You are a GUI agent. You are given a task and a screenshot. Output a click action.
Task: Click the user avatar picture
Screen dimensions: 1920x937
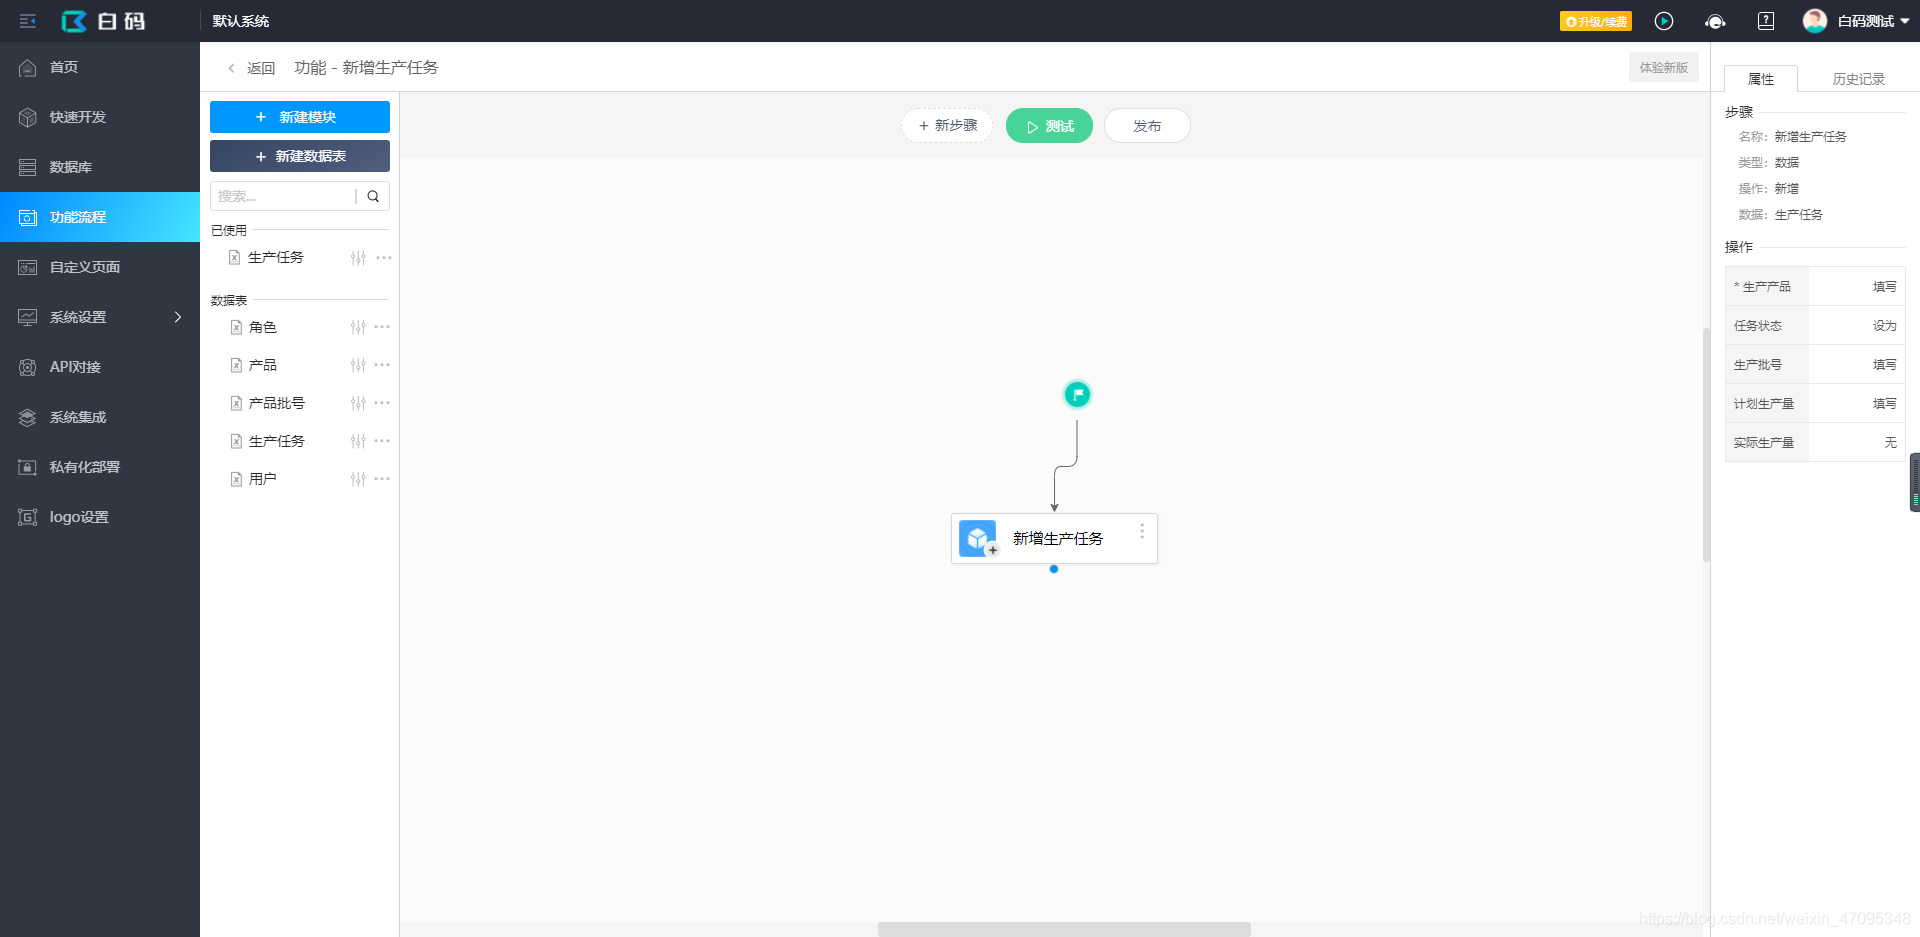(x=1815, y=21)
